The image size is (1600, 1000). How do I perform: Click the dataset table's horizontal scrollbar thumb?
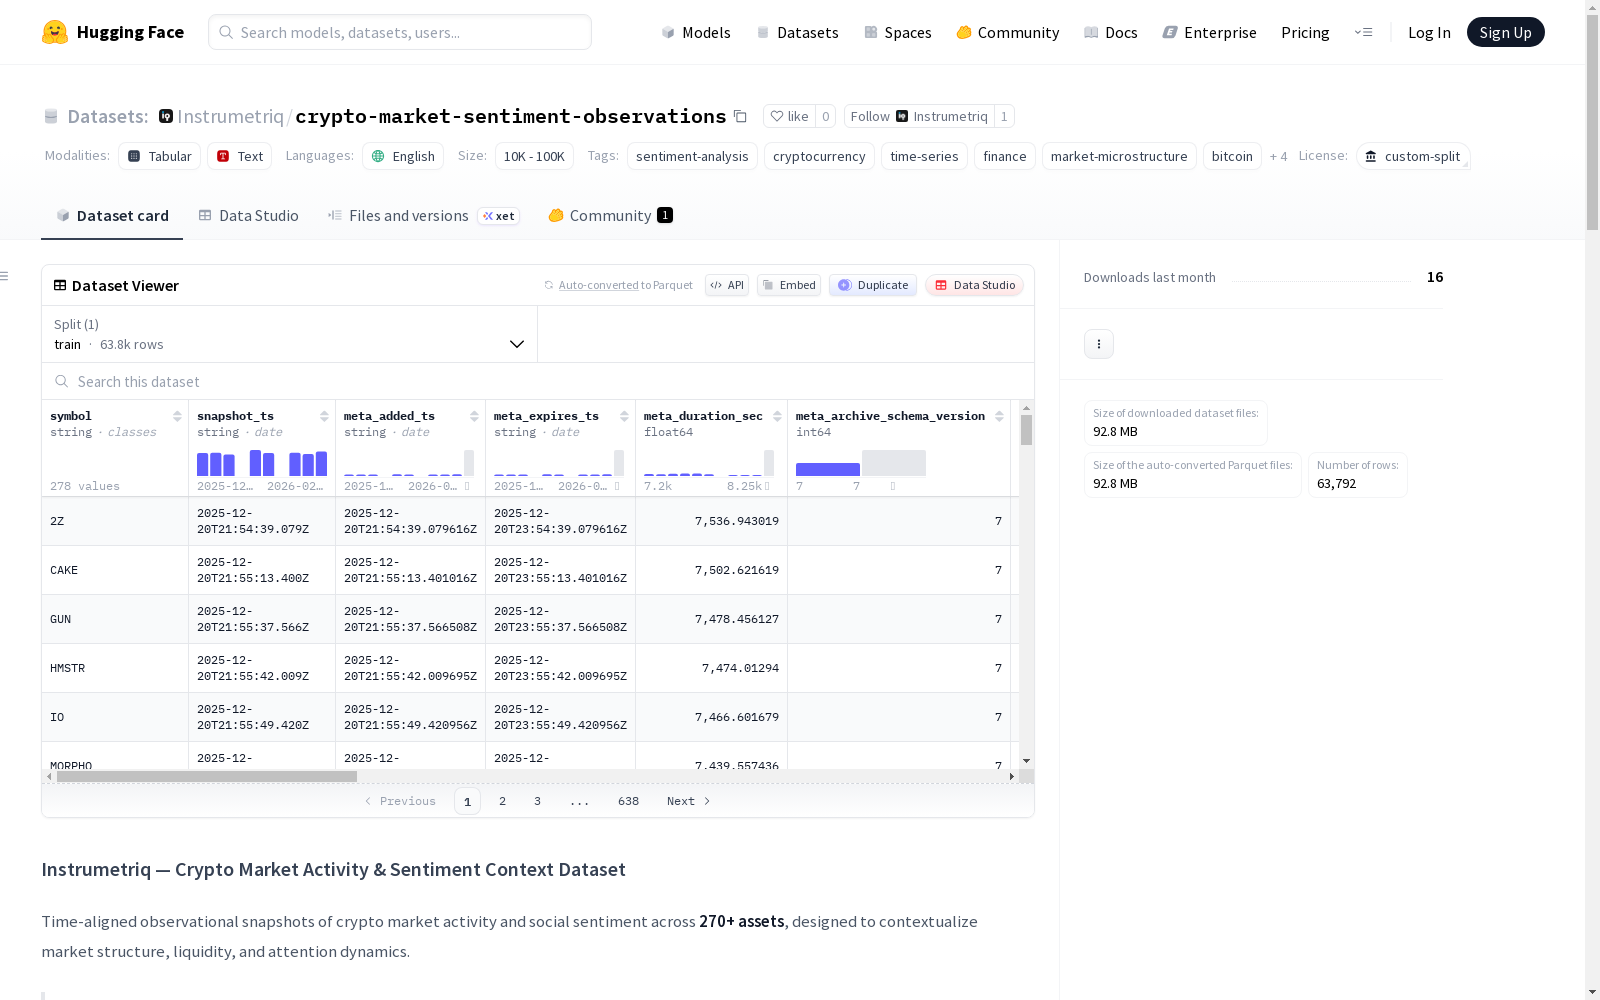(x=207, y=776)
